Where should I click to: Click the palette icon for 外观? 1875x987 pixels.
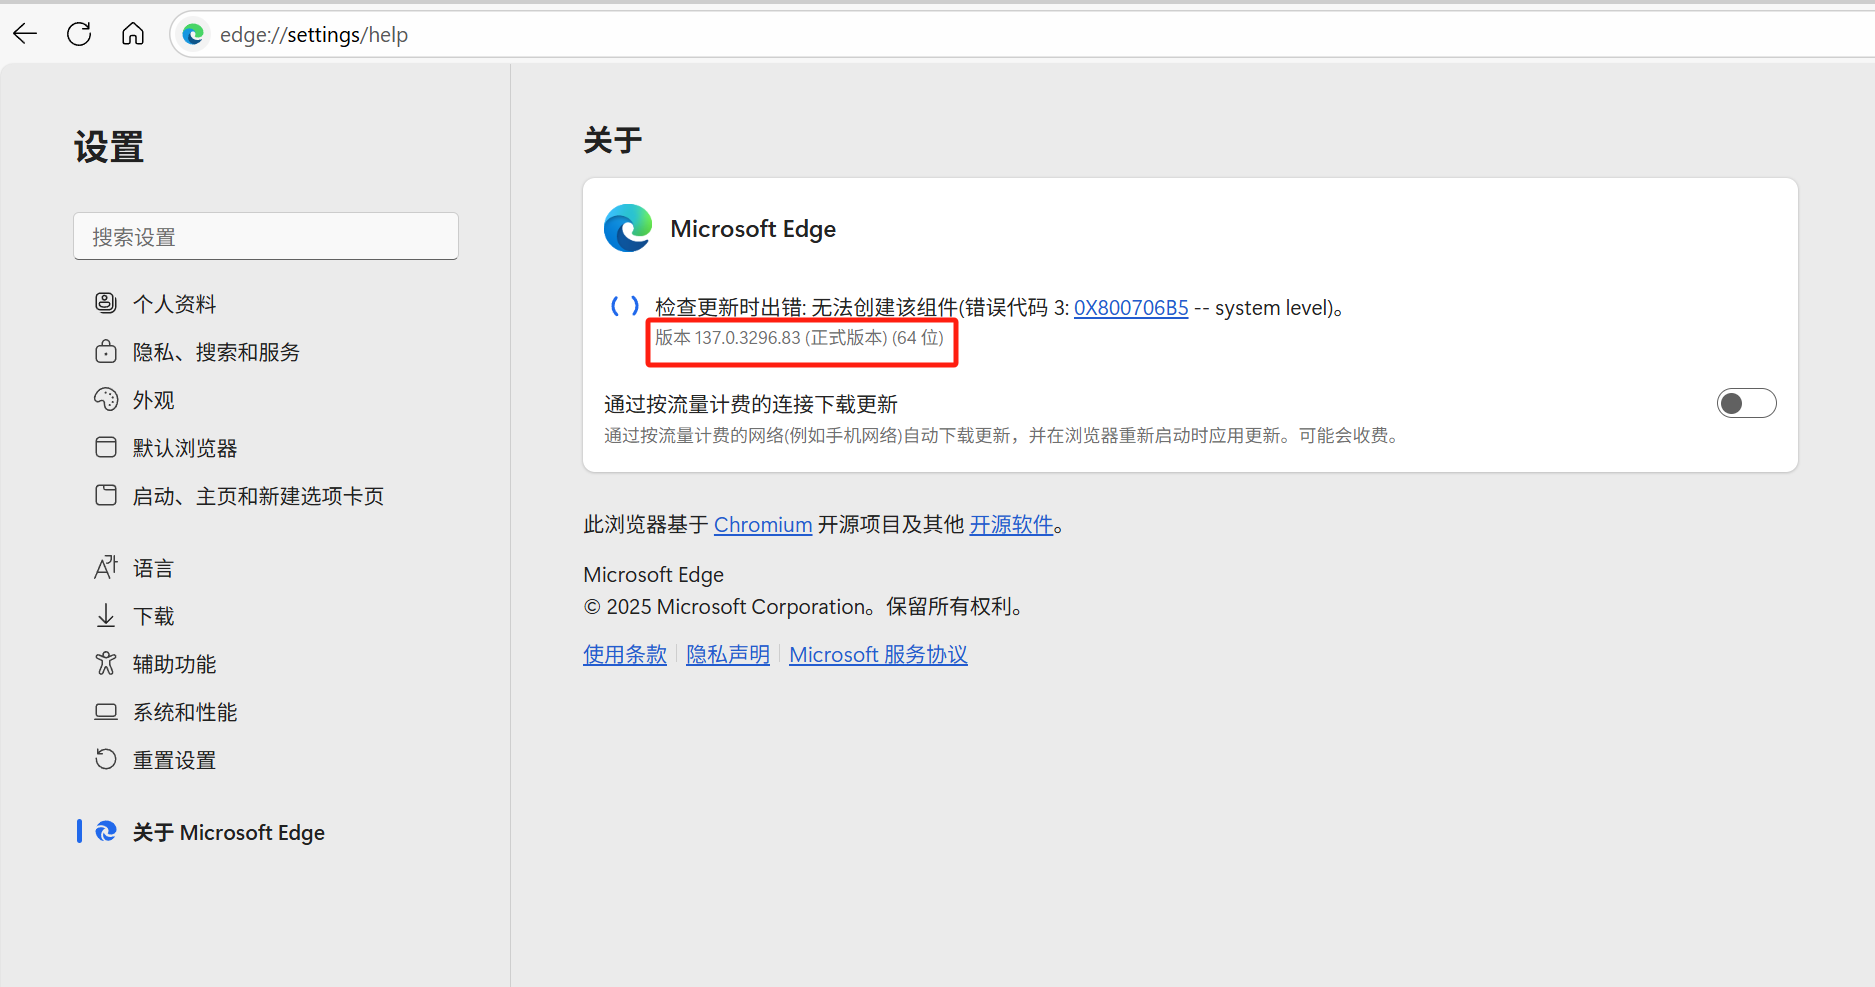tap(106, 399)
